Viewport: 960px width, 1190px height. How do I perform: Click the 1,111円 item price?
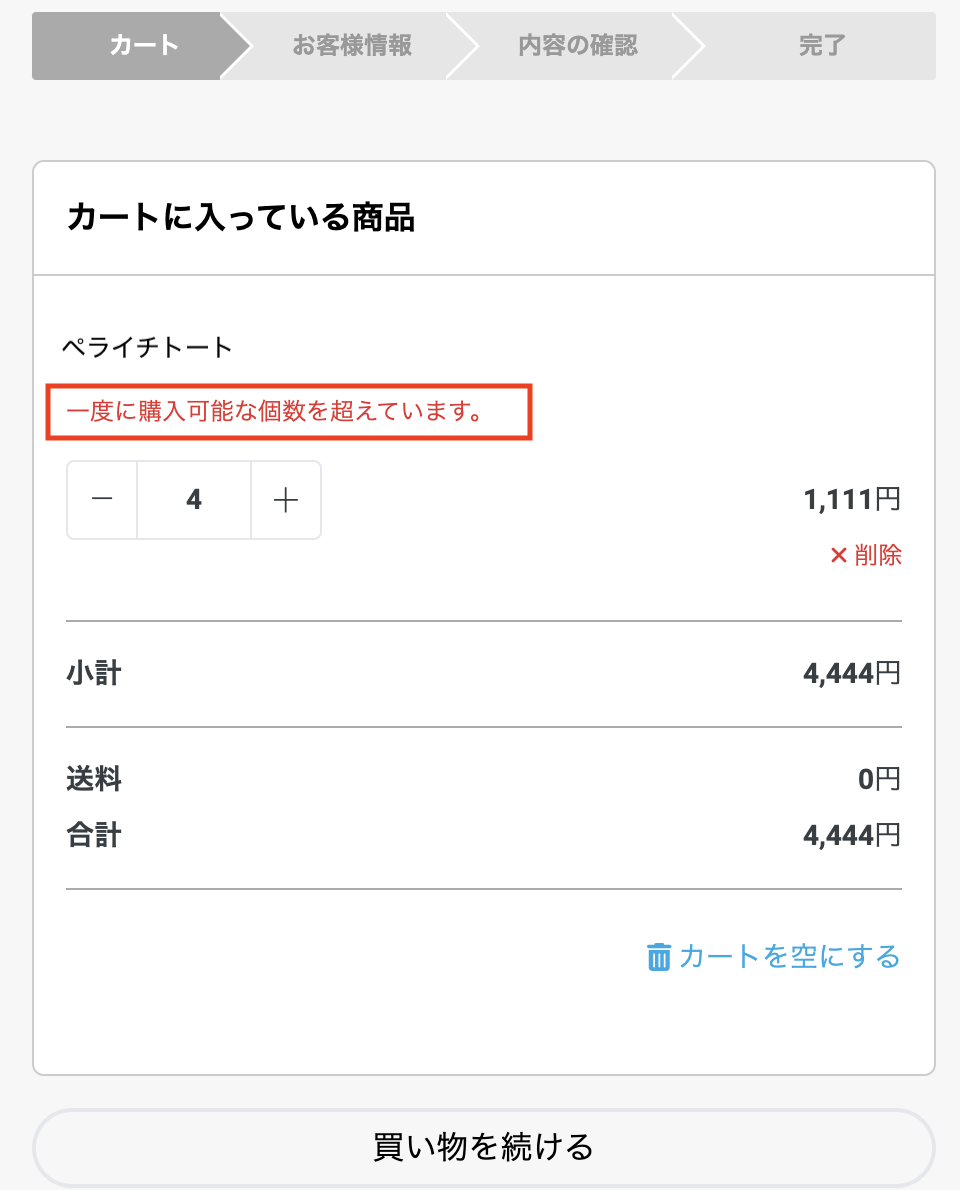click(x=852, y=500)
